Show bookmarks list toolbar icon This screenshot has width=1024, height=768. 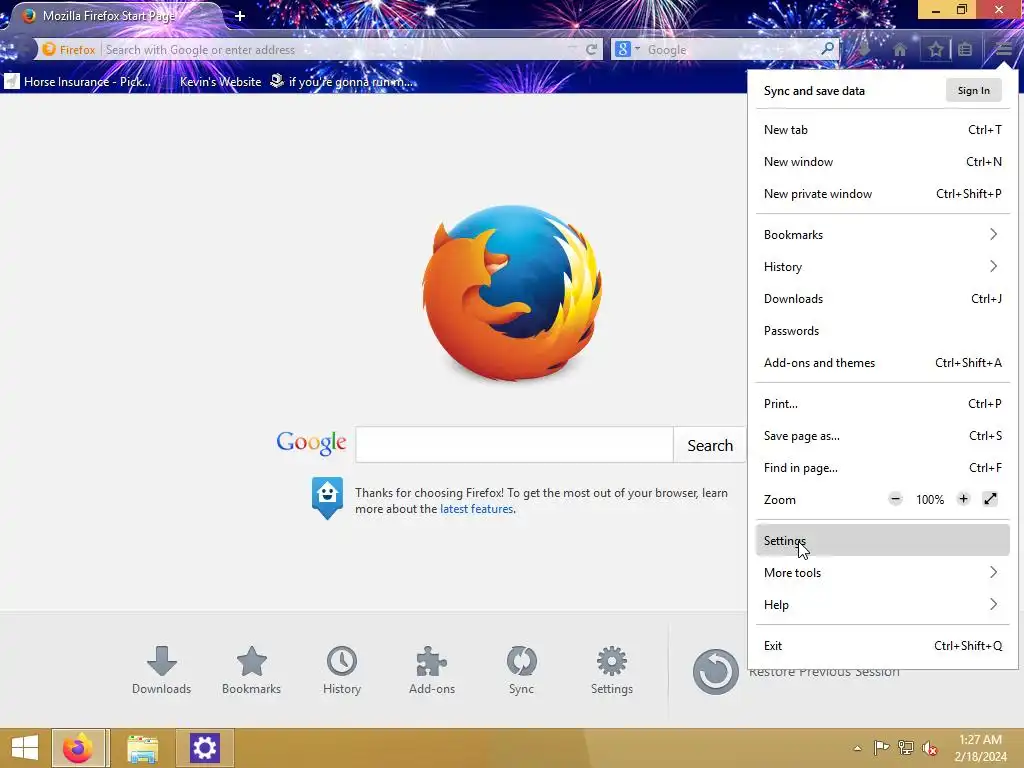click(965, 50)
